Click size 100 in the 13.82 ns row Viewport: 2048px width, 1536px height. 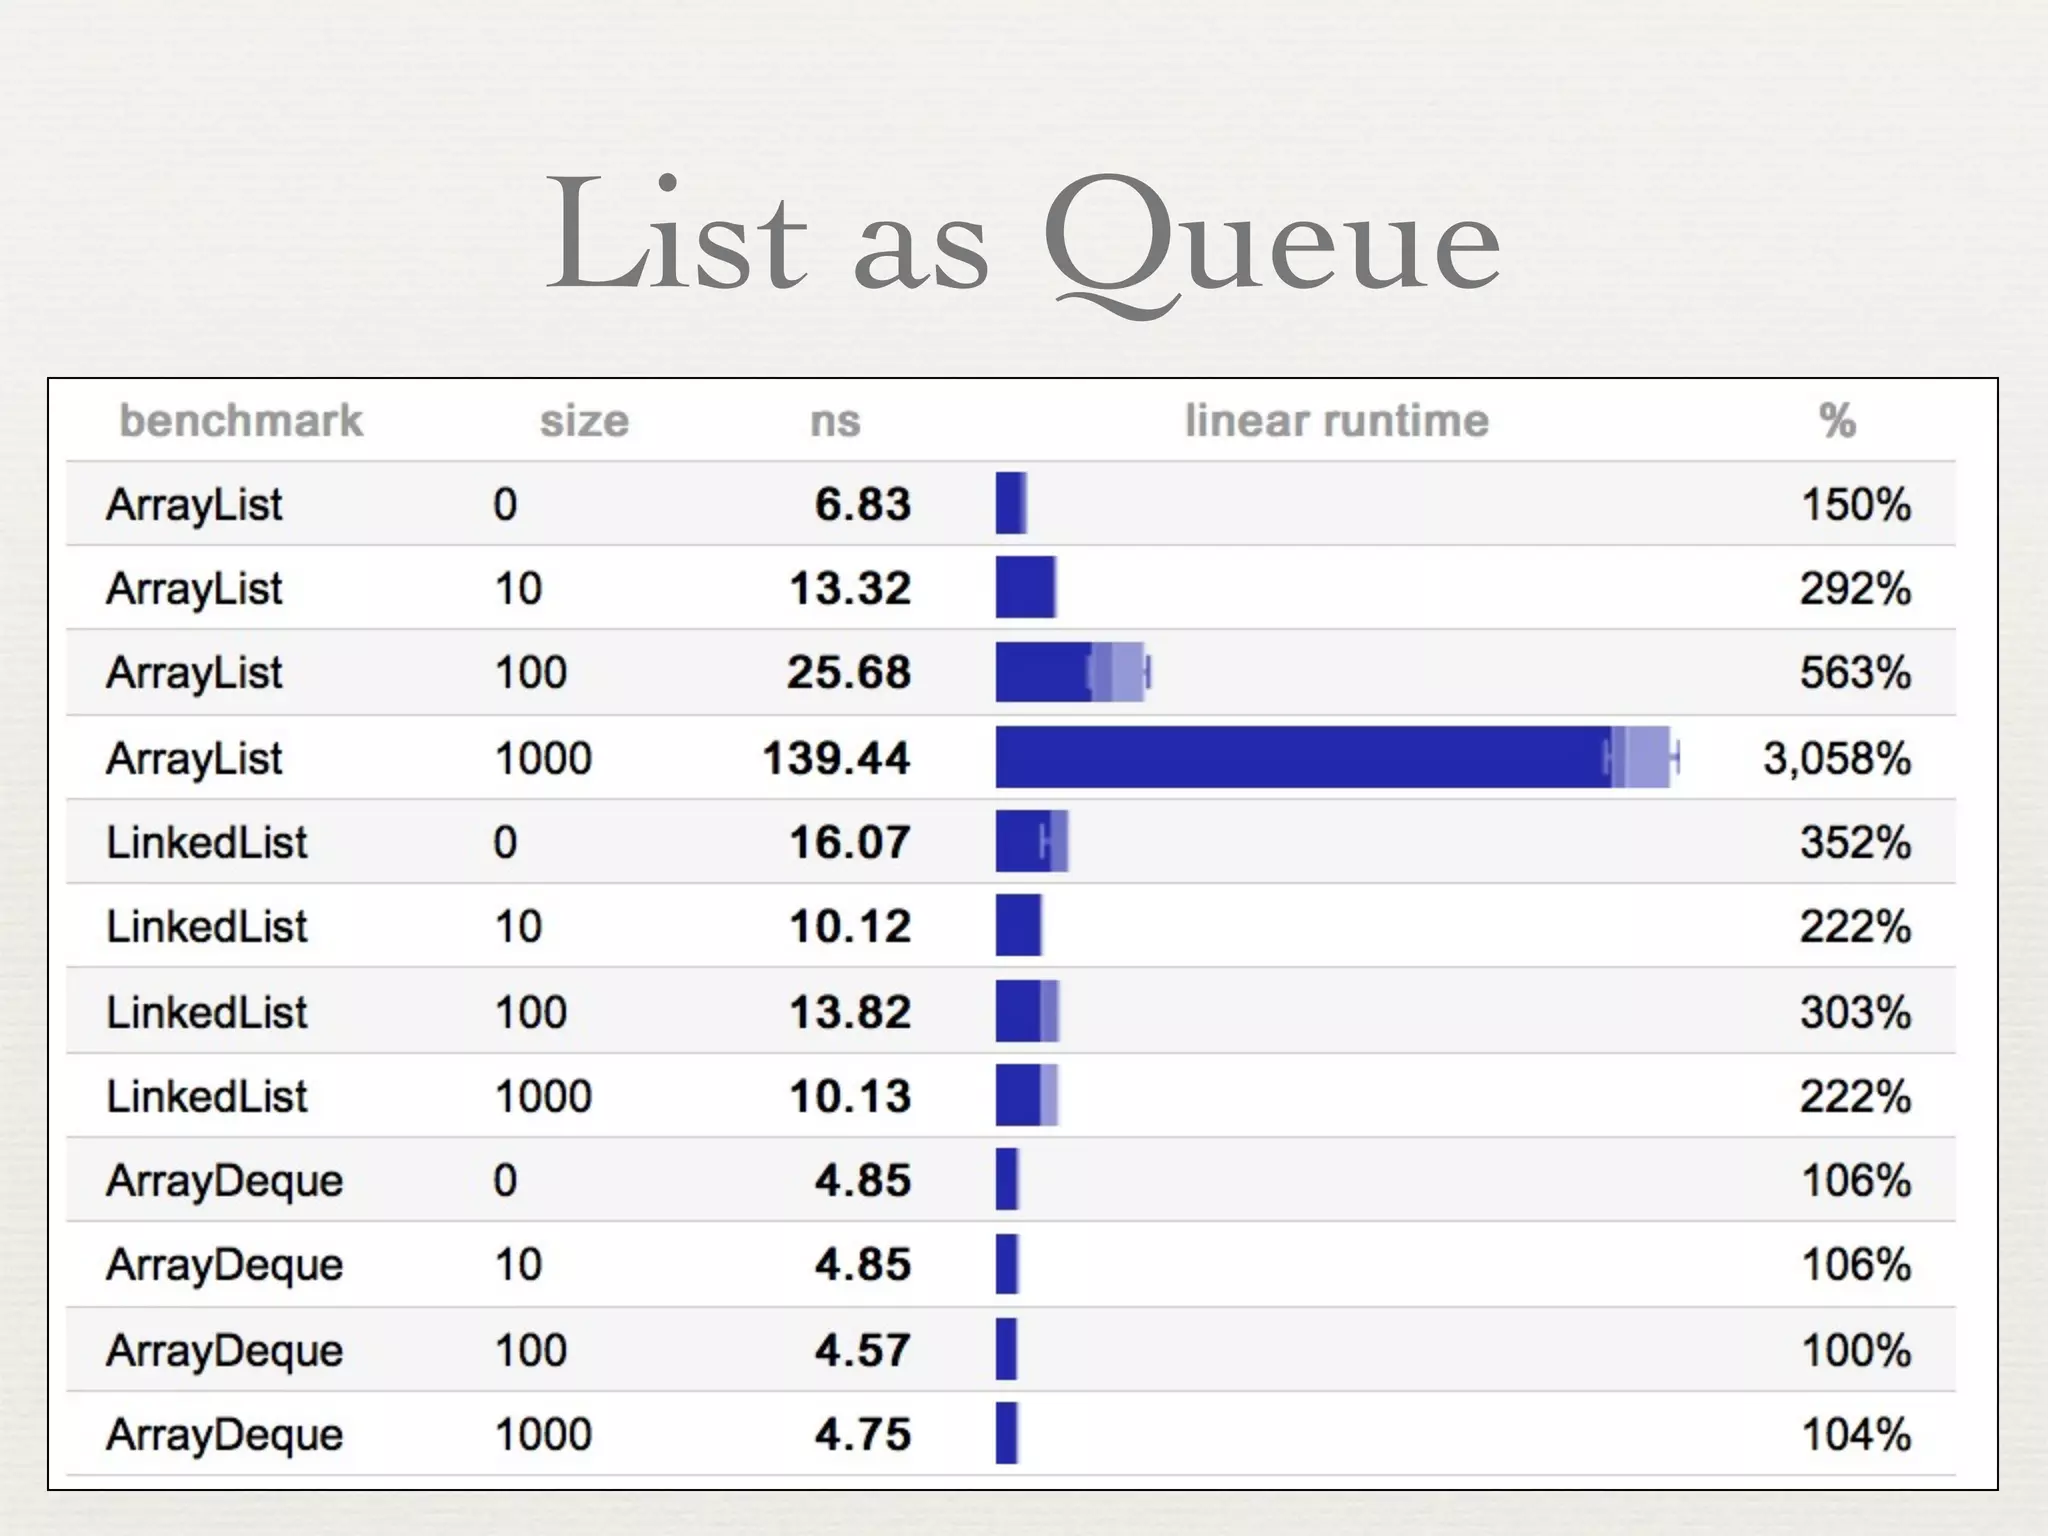click(531, 1012)
